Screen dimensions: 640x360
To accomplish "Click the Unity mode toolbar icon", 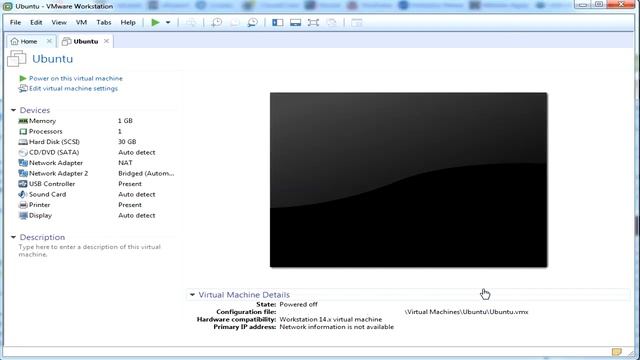I will [x=332, y=22].
